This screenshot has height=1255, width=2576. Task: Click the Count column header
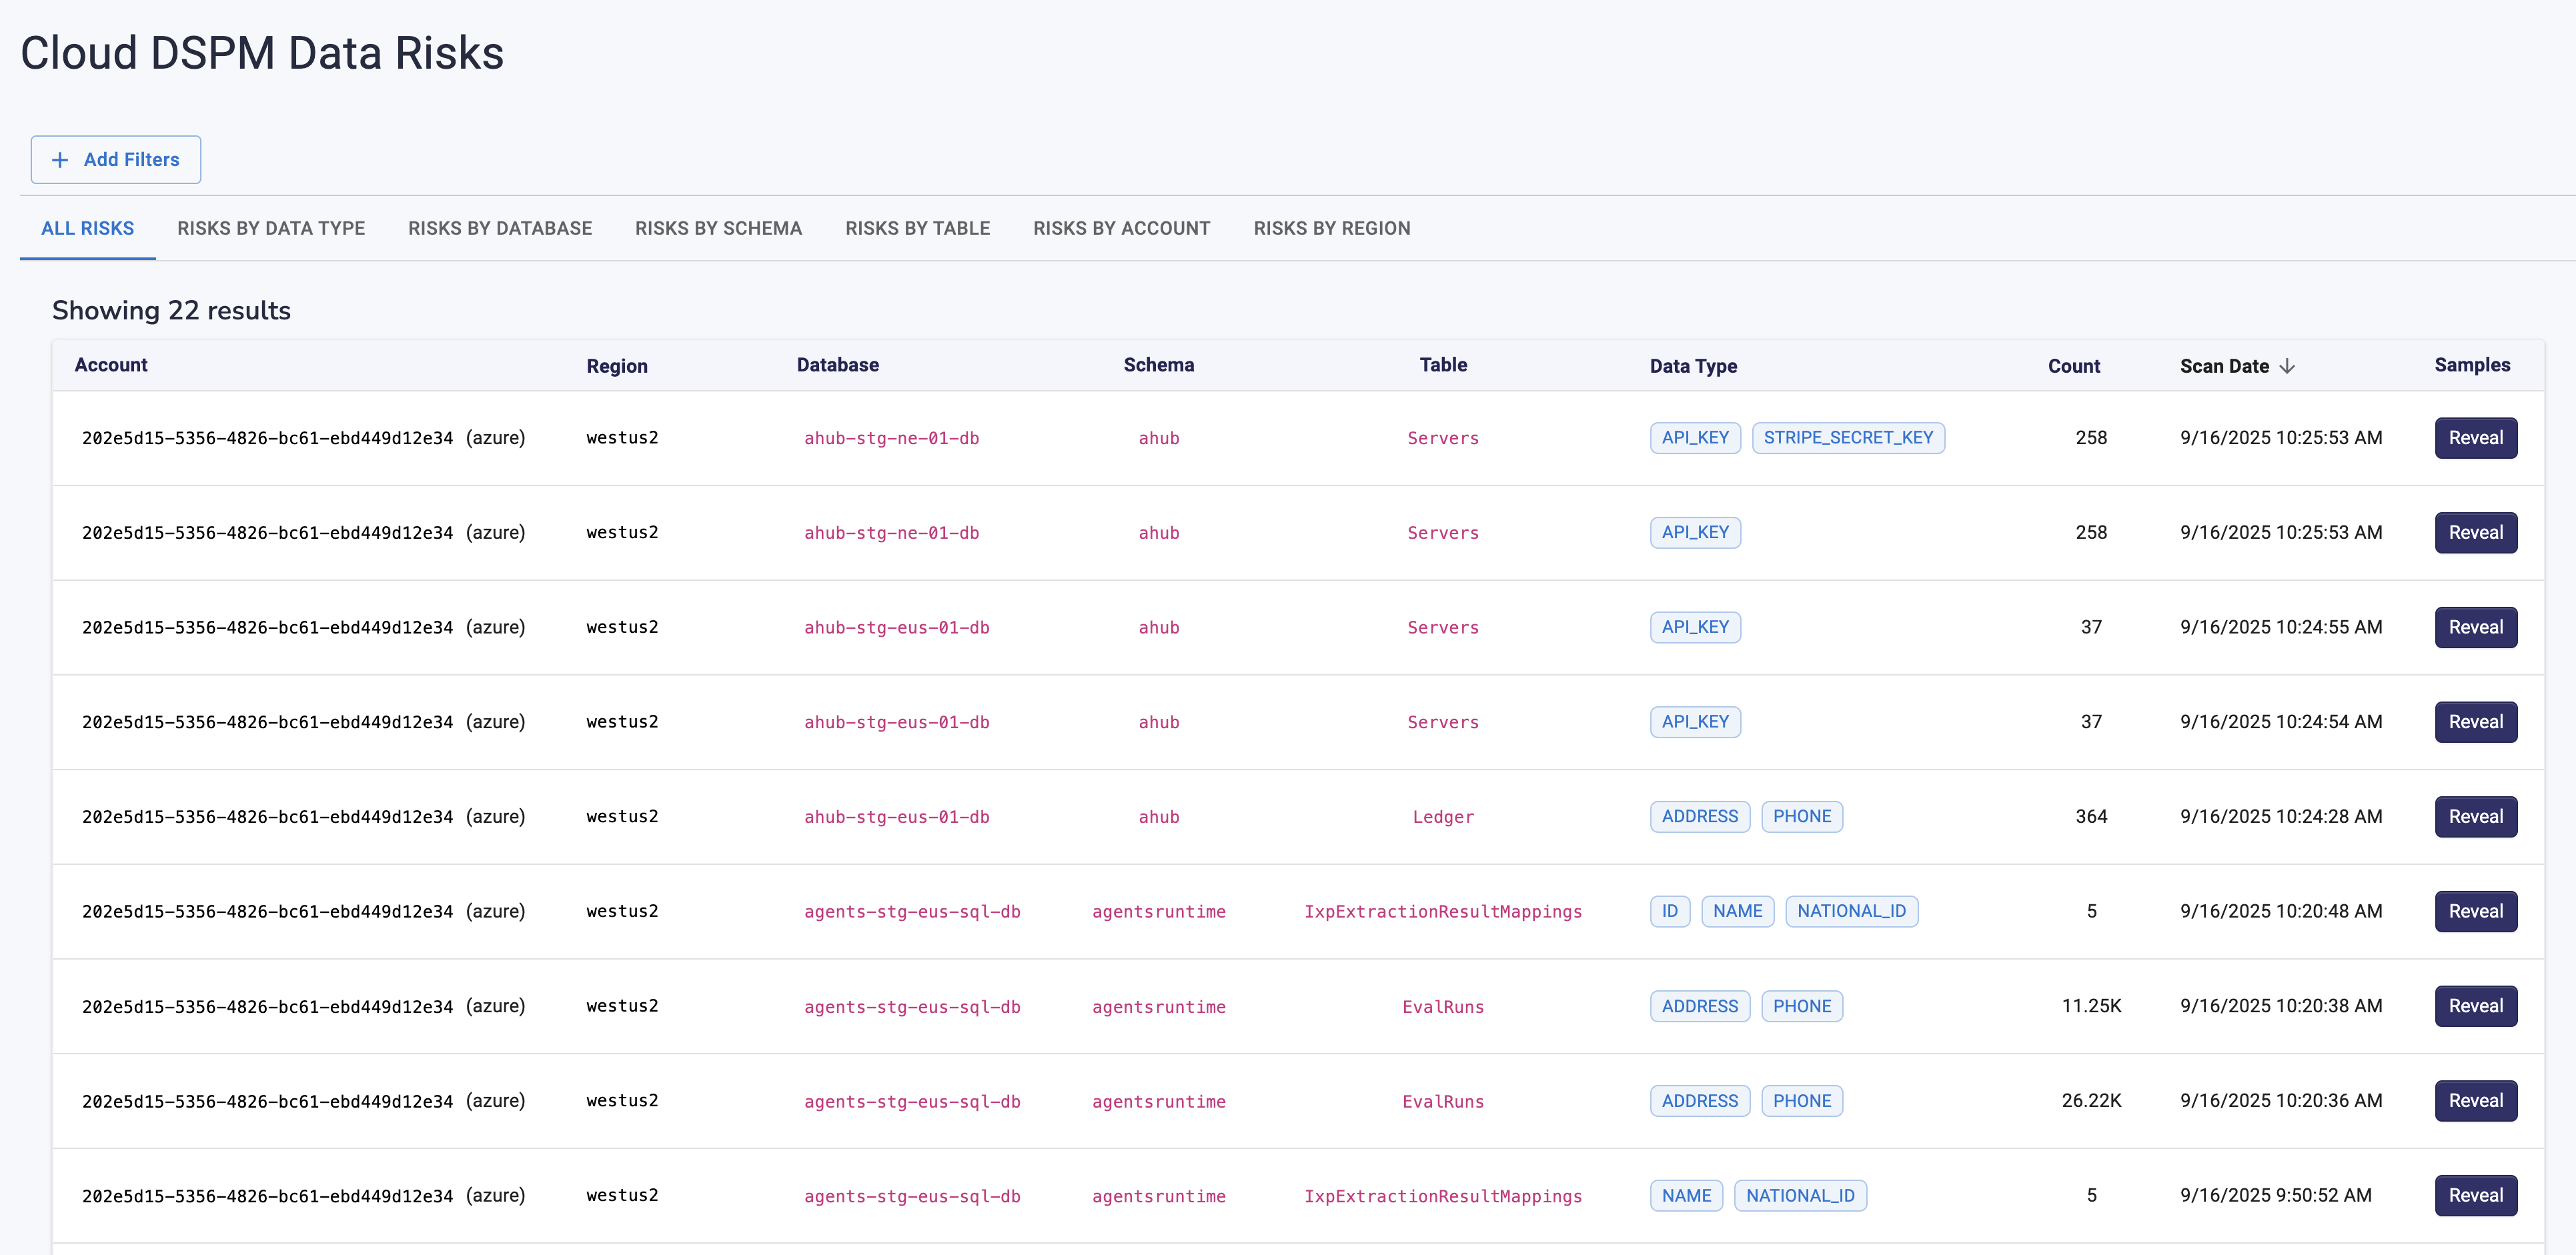coord(2073,366)
